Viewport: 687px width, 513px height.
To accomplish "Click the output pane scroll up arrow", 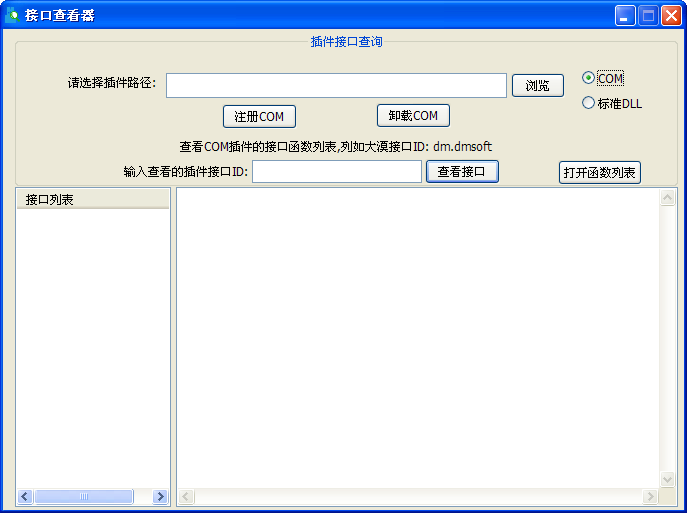I will [x=667, y=198].
